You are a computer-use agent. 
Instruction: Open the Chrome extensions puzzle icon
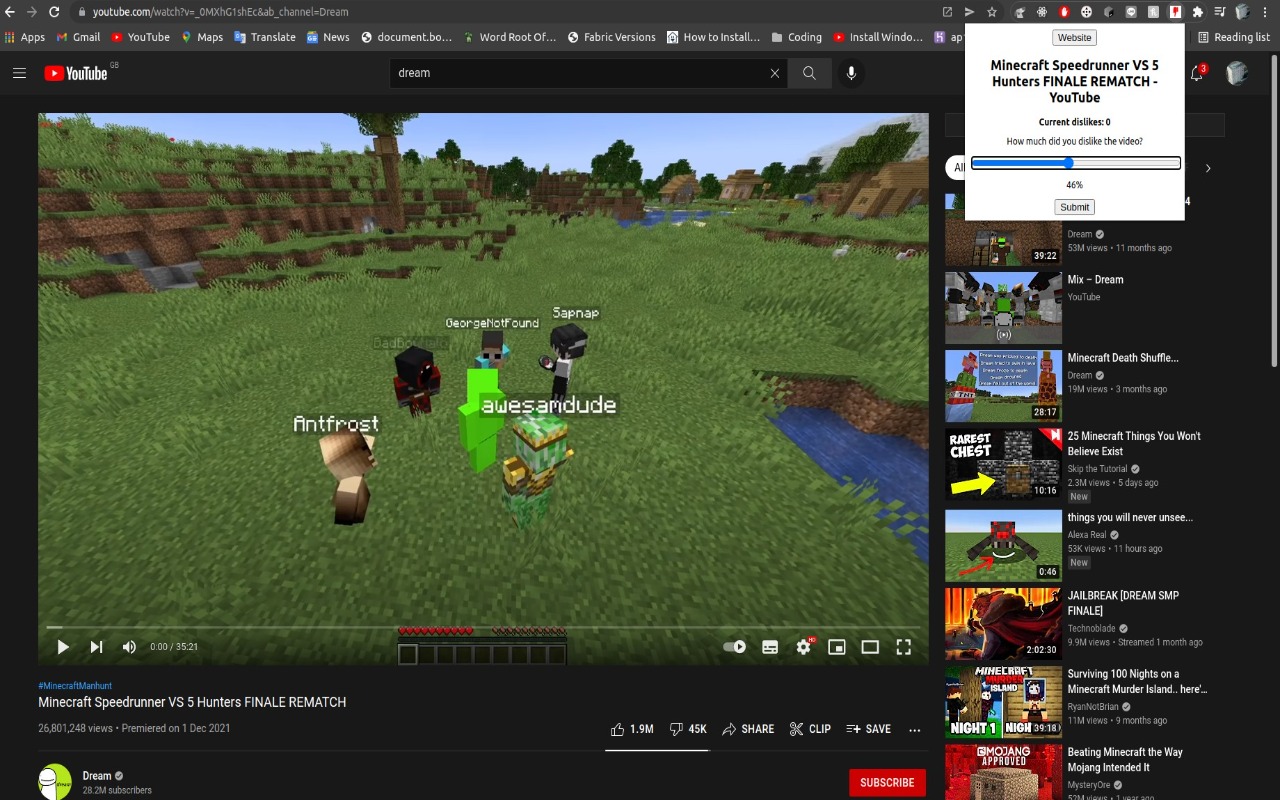(x=1198, y=12)
